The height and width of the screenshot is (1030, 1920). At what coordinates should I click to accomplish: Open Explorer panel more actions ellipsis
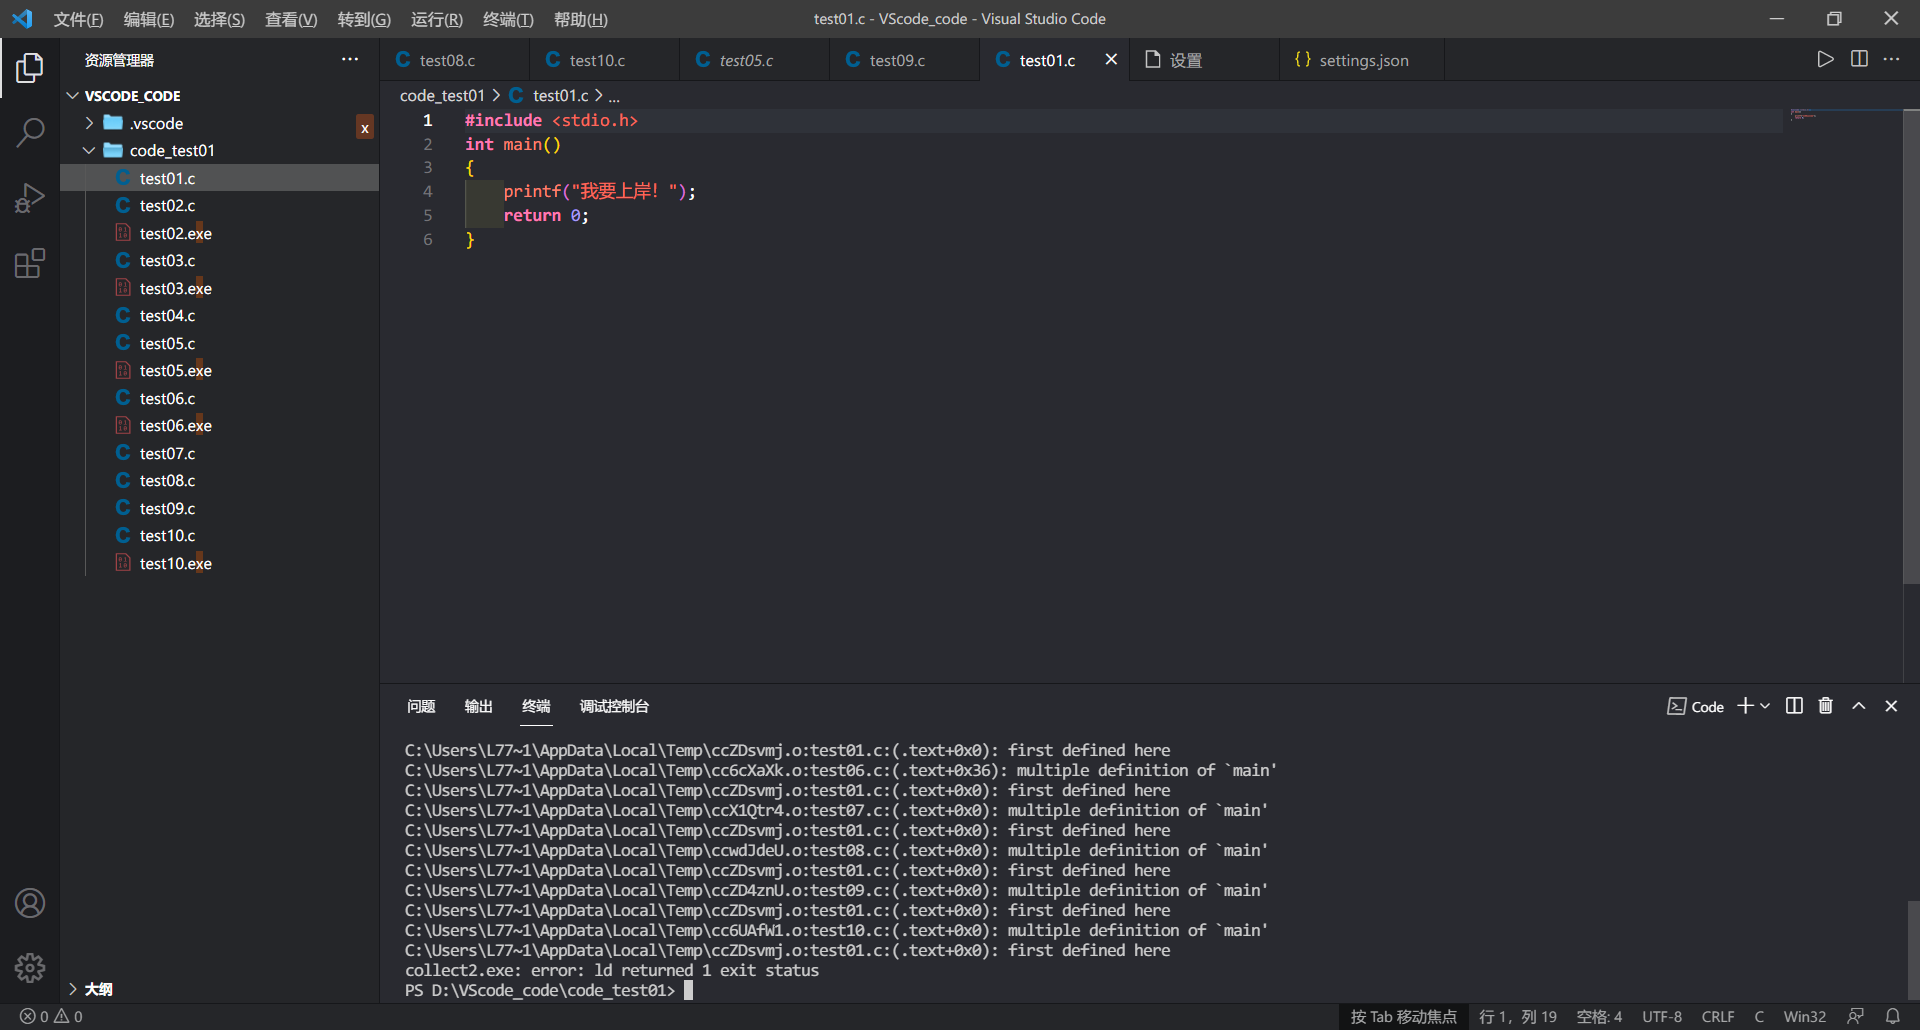pos(350,59)
